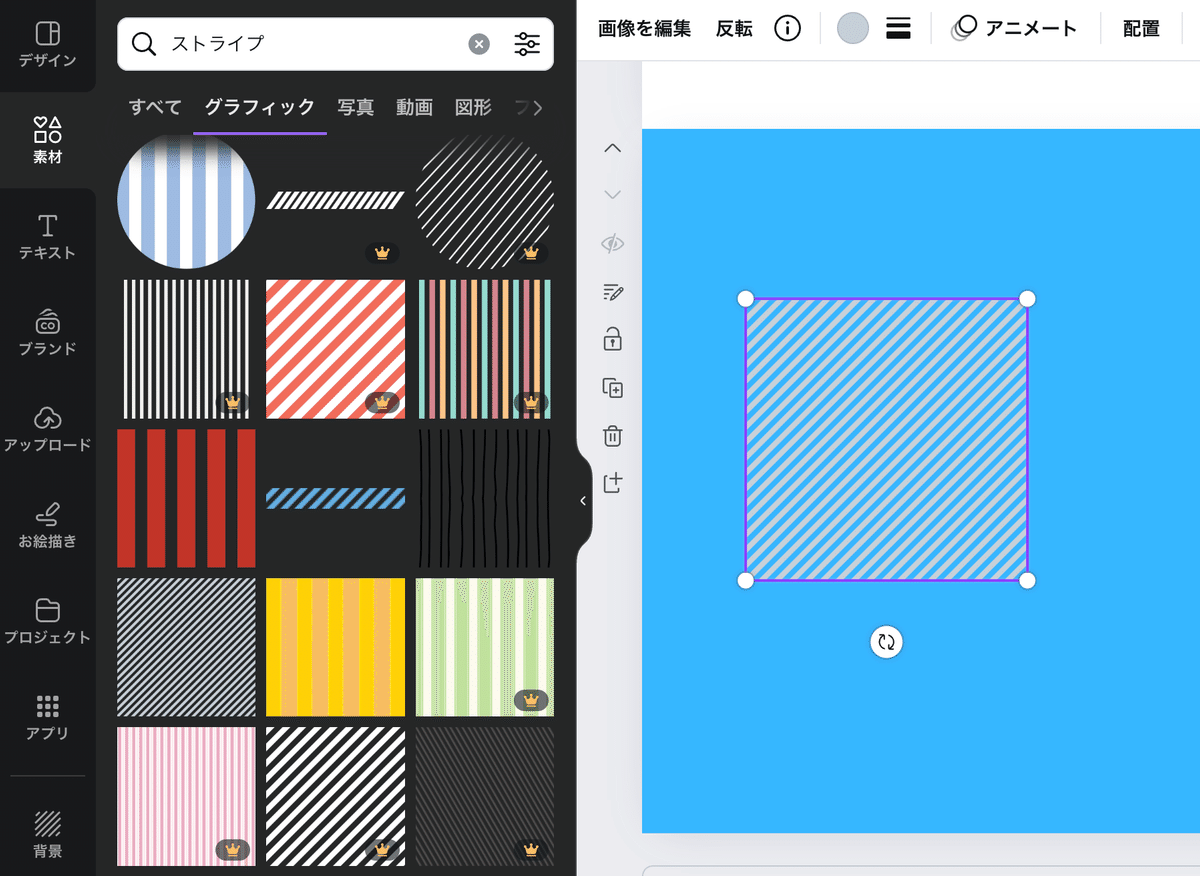Select the red diagonal stripes graphic
This screenshot has height=876, width=1200.
click(x=335, y=349)
